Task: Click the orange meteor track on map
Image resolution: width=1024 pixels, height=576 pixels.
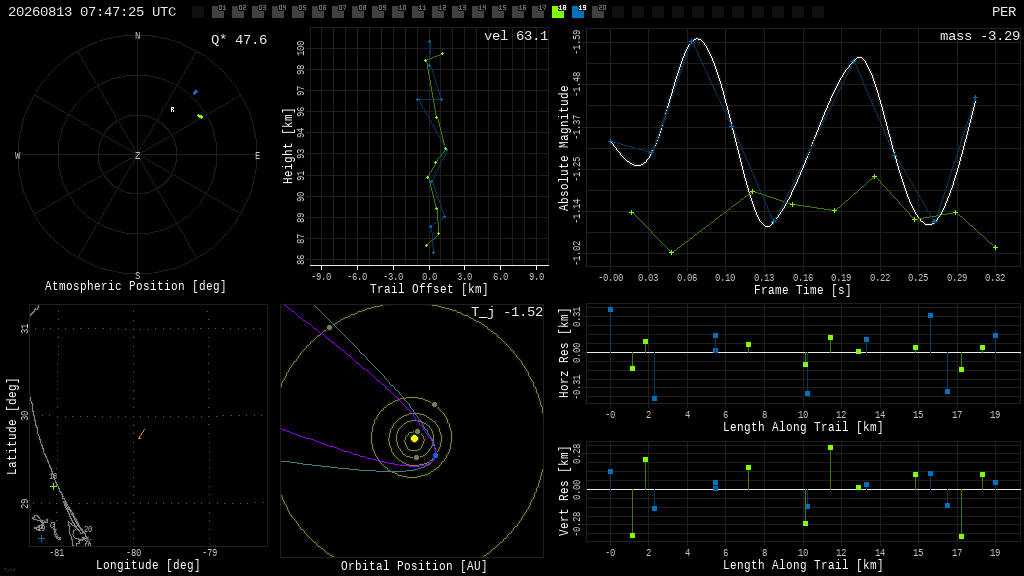Action: coord(142,434)
